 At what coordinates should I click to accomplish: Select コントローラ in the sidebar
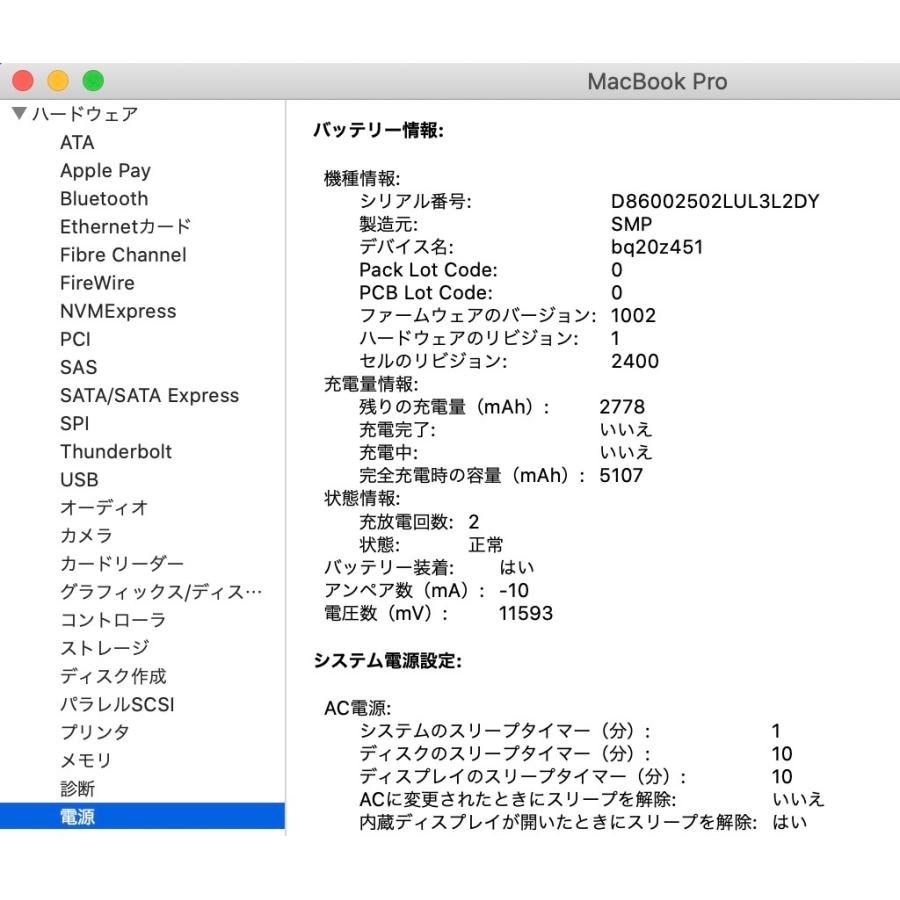(113, 620)
